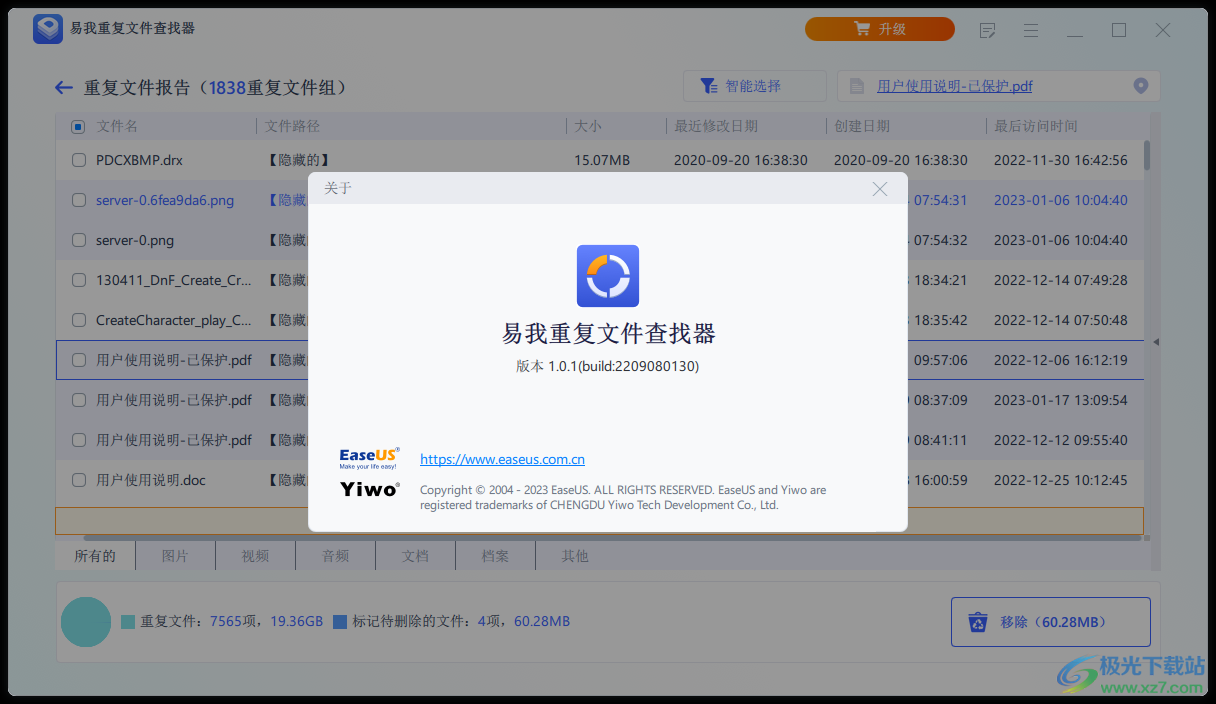Switch to the 音频 (Audio) tab
The image size is (1216, 704).
pos(335,556)
